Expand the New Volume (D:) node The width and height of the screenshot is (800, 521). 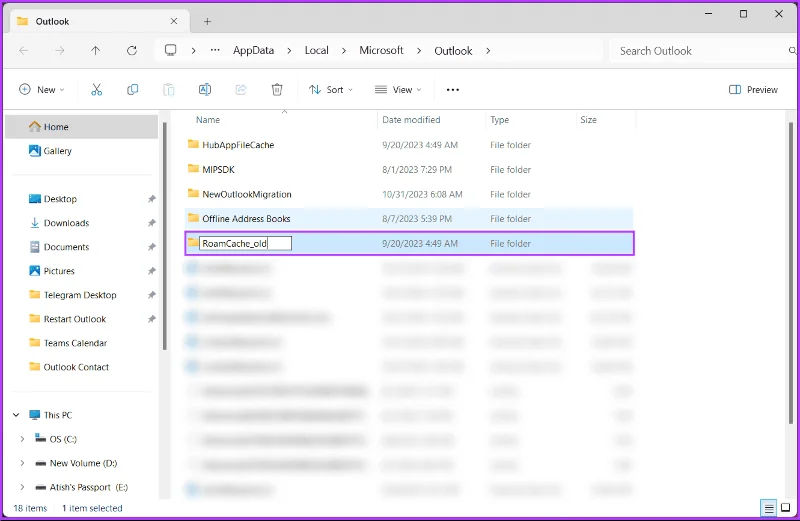pos(22,463)
